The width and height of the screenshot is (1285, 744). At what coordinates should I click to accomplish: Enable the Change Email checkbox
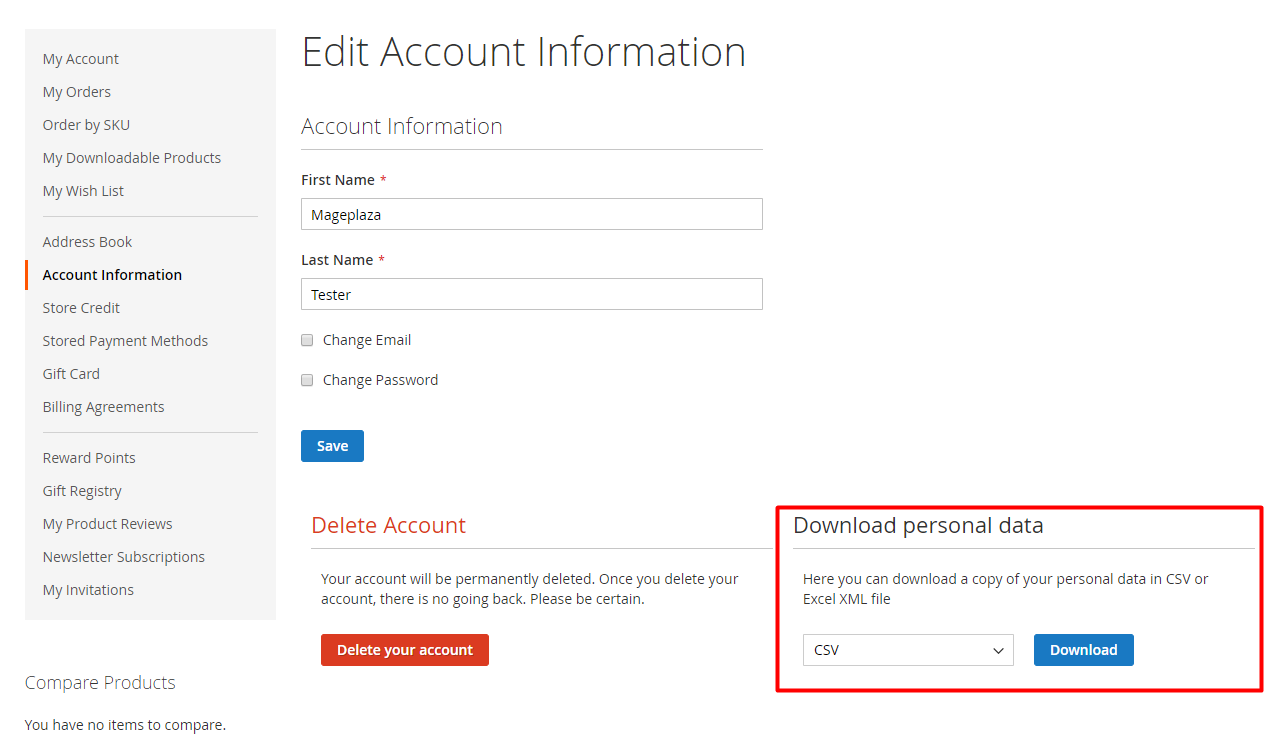pyautogui.click(x=307, y=340)
